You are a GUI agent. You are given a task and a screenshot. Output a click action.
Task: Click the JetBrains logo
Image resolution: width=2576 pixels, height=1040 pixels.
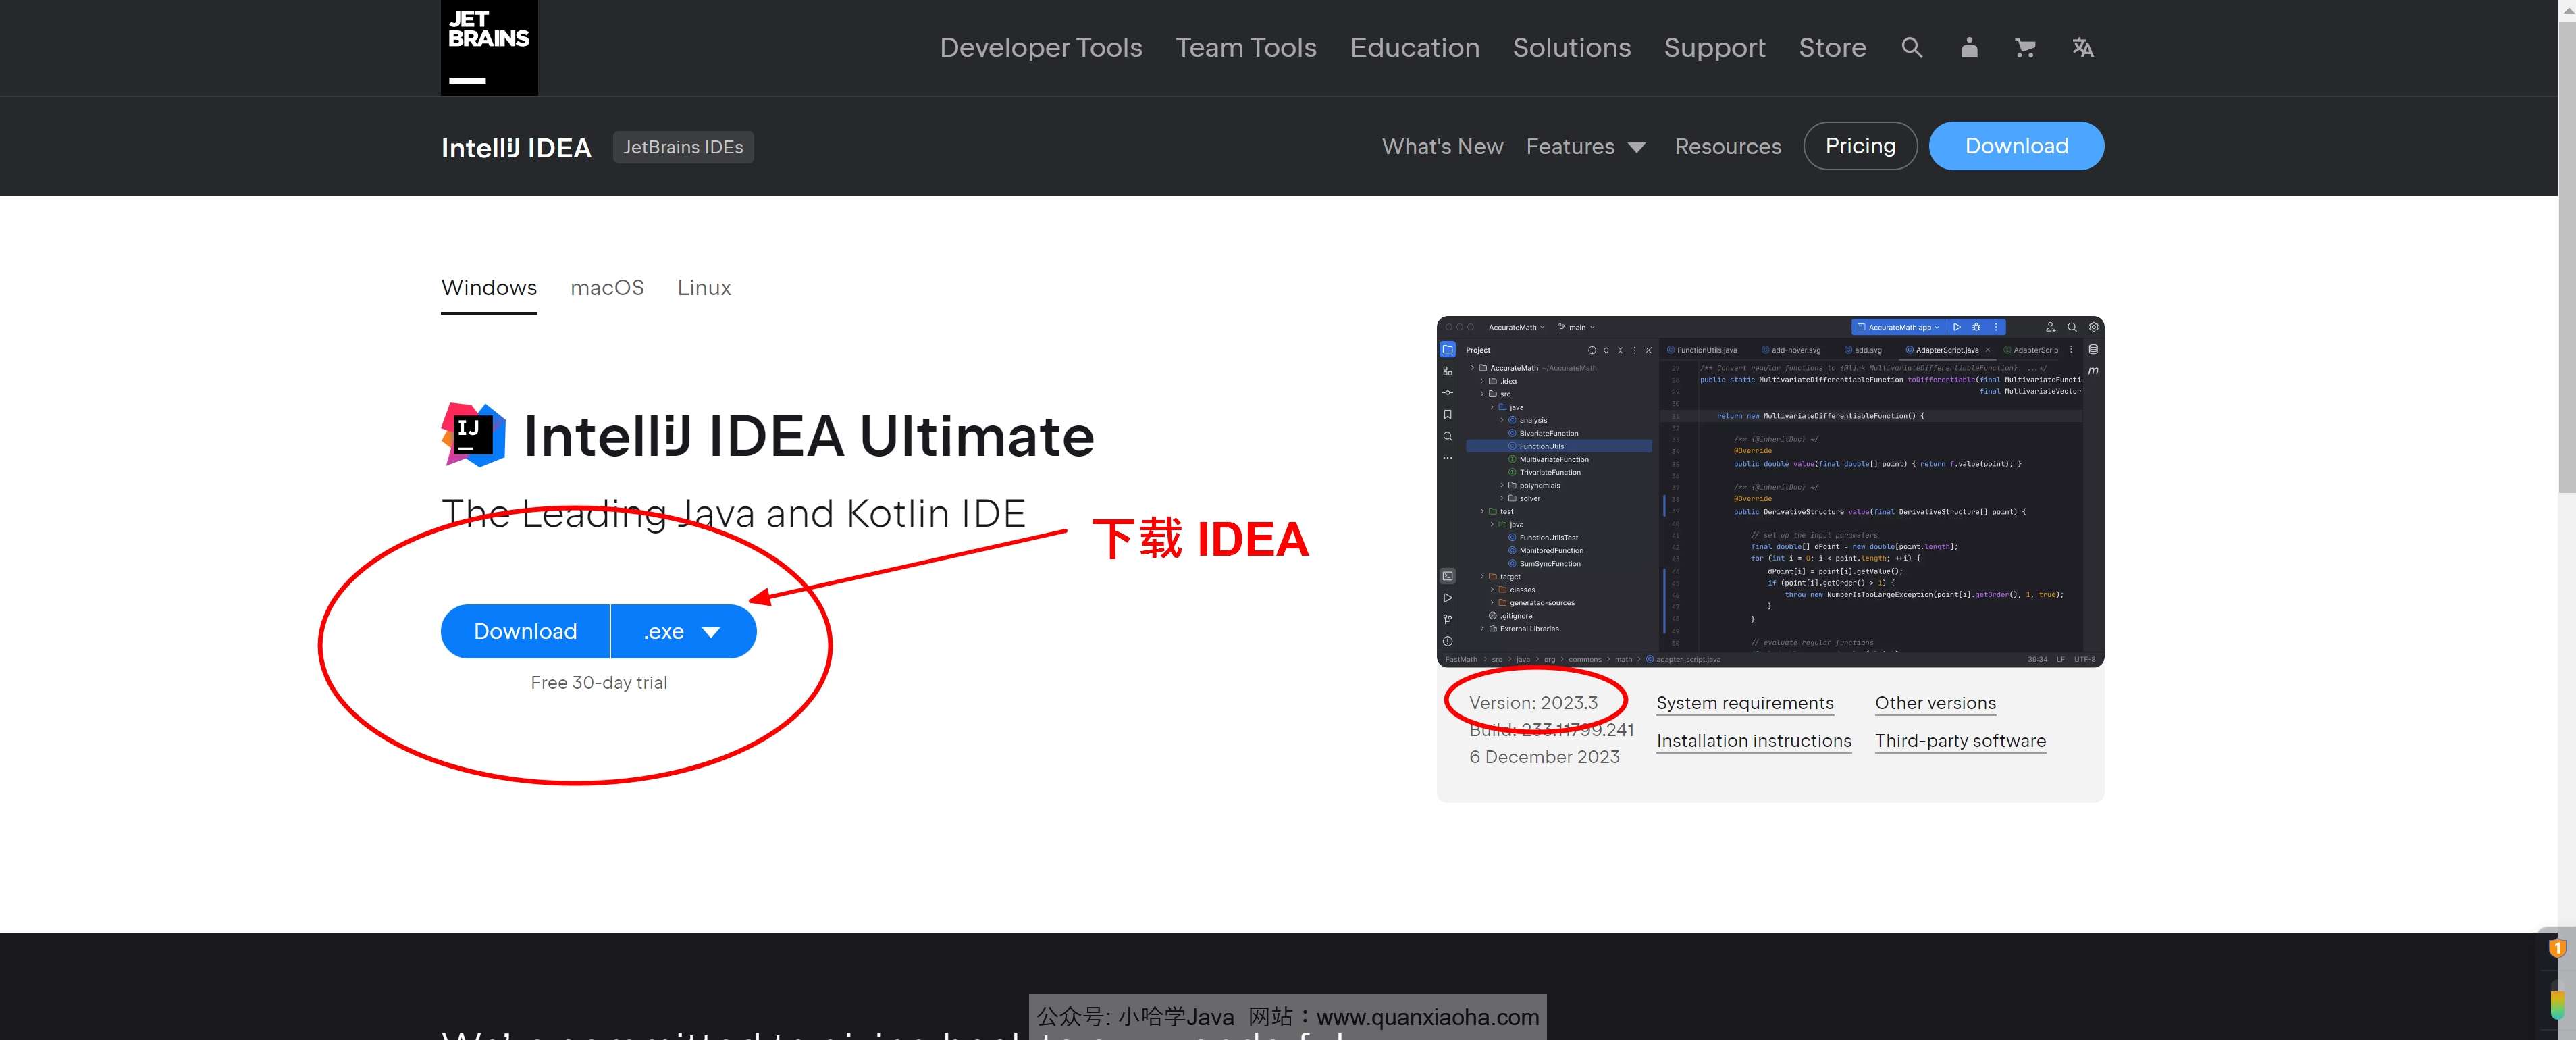(x=489, y=47)
